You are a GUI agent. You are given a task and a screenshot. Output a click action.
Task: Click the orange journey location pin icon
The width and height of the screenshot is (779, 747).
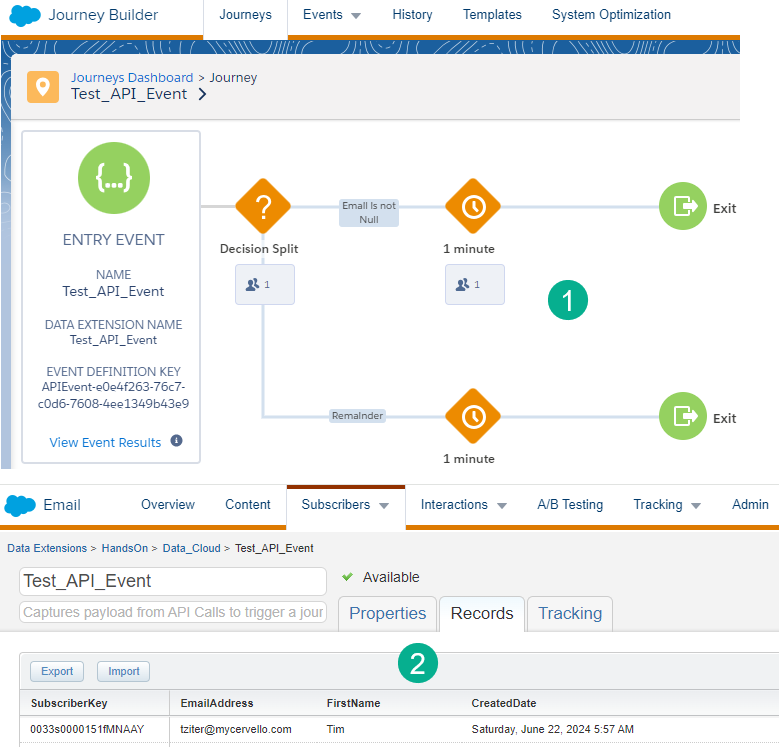[43, 87]
